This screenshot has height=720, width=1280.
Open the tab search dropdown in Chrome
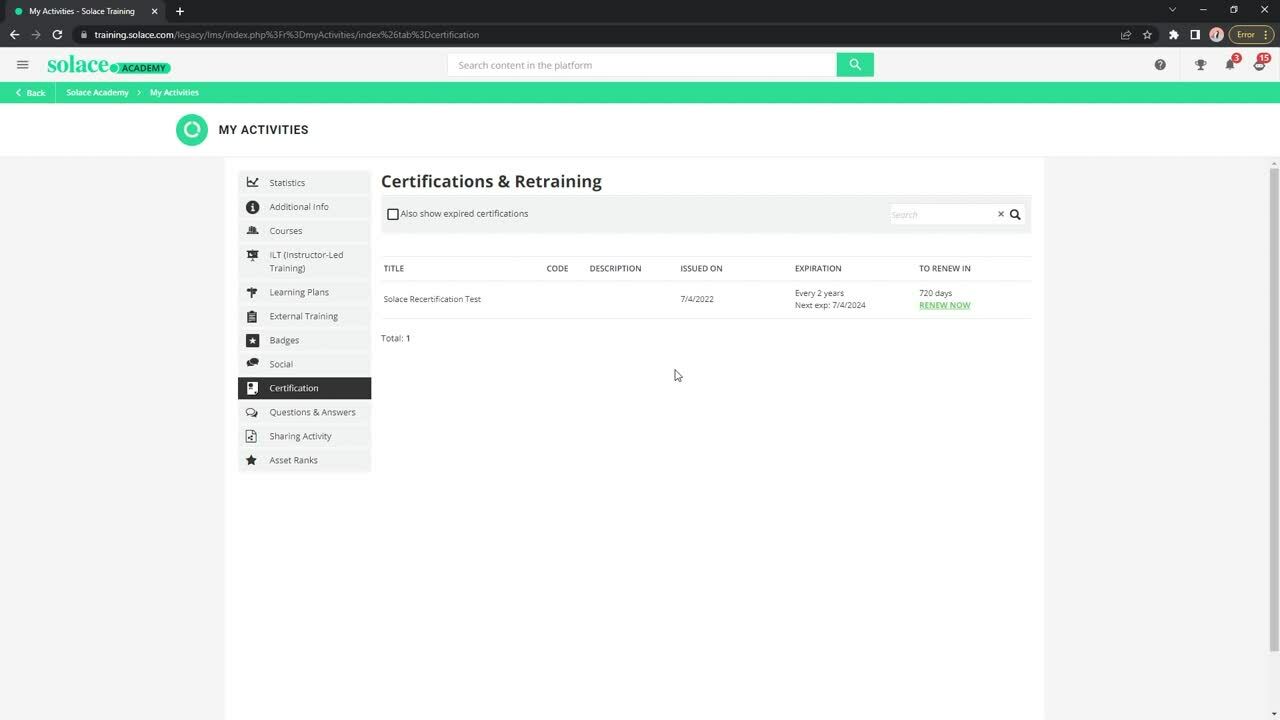point(1173,10)
